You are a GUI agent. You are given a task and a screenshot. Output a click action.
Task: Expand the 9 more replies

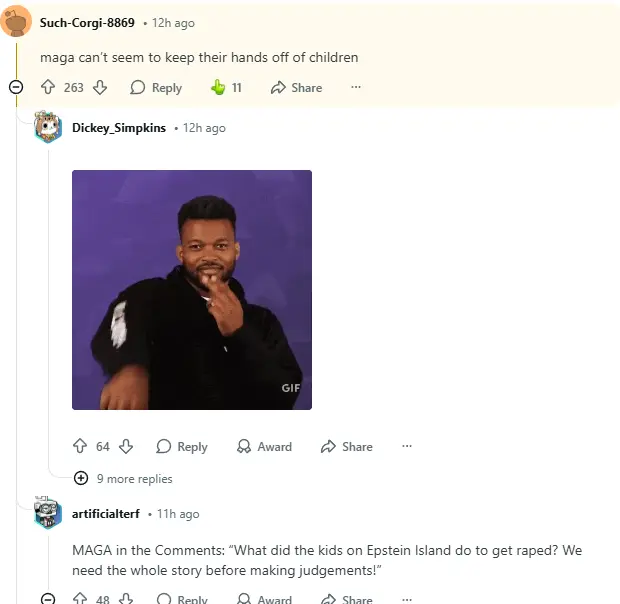click(123, 479)
